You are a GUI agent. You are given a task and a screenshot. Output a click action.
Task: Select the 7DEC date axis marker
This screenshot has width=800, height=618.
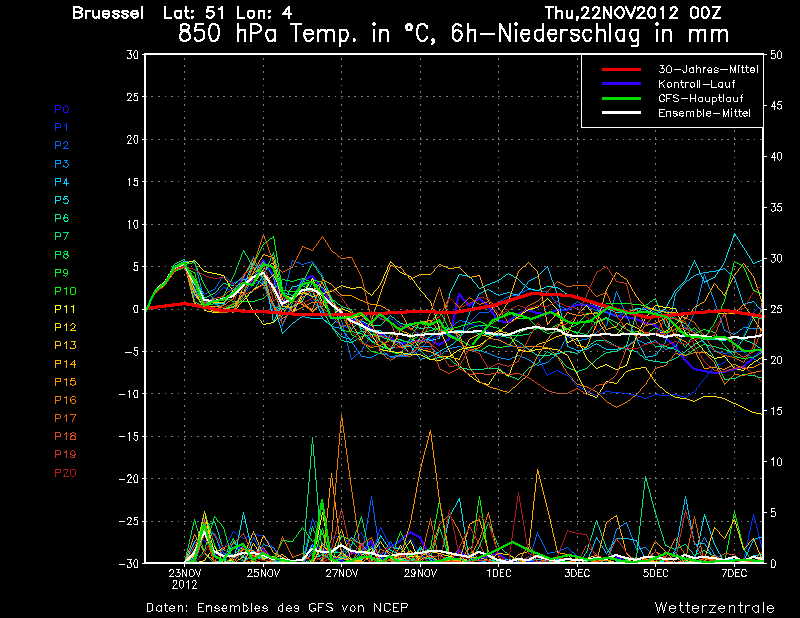pyautogui.click(x=734, y=574)
